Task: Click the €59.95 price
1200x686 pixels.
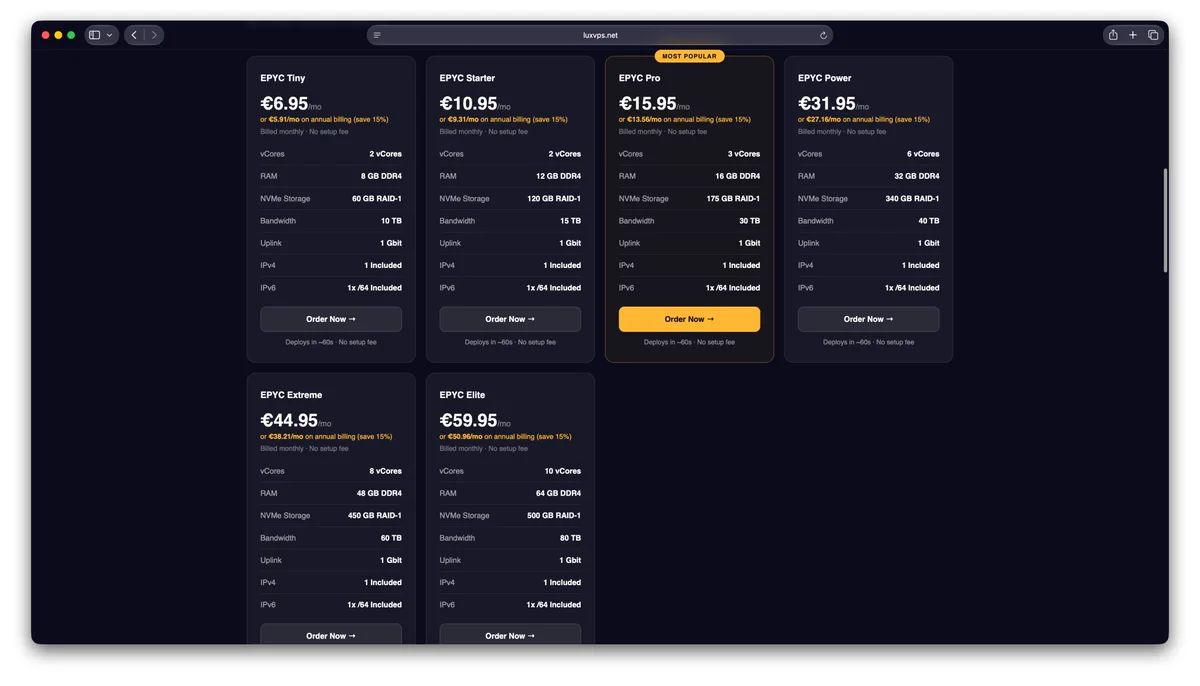Action: coord(468,421)
